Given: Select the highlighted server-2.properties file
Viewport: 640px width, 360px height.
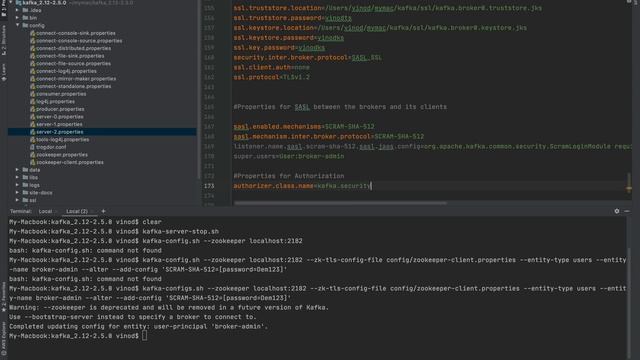Looking at the screenshot, I should [102, 132].
